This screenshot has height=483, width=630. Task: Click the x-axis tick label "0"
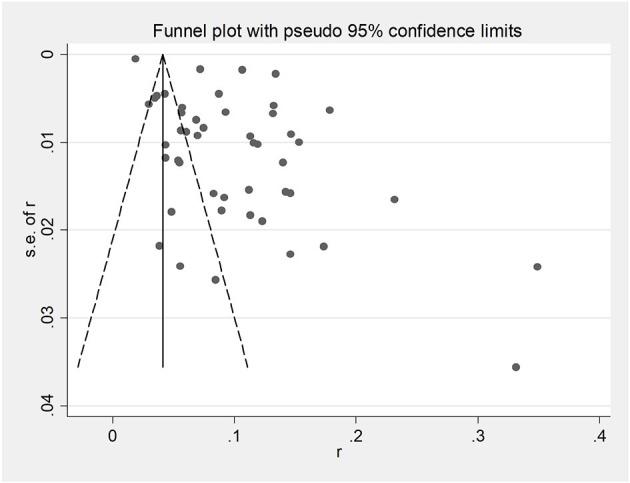(112, 437)
